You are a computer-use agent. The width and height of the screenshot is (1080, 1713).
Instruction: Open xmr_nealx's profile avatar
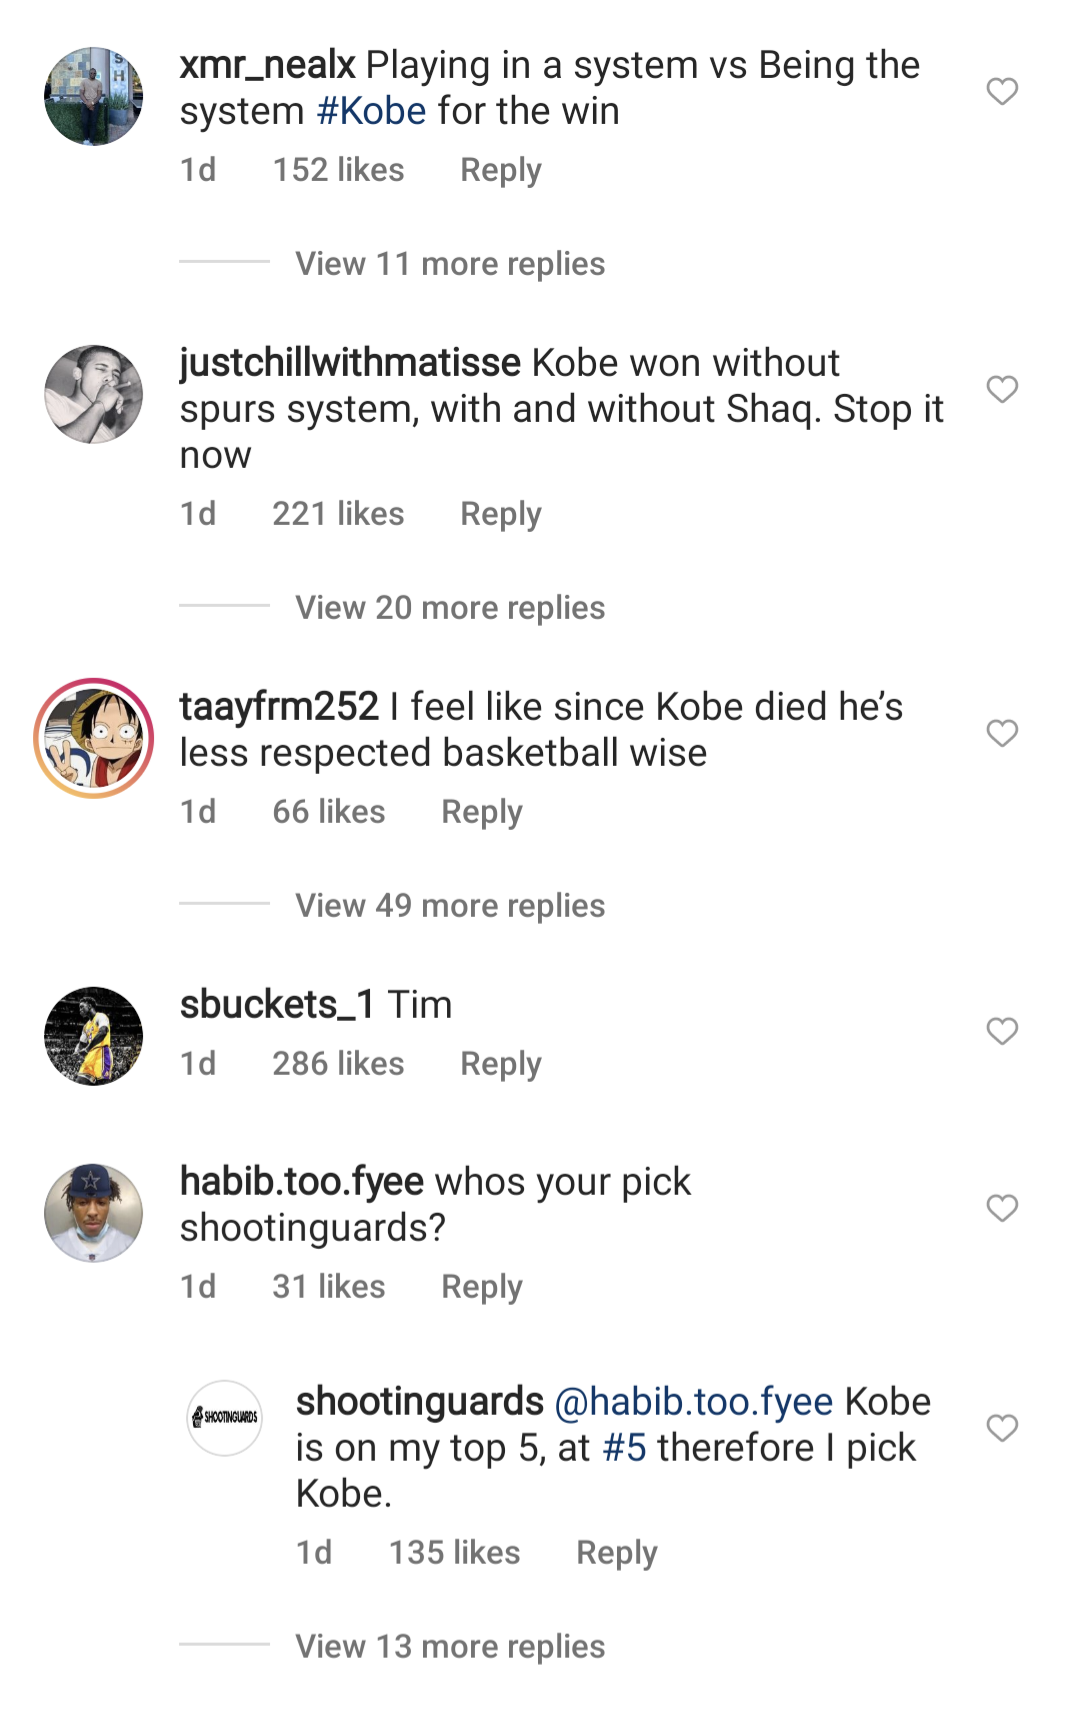point(93,94)
